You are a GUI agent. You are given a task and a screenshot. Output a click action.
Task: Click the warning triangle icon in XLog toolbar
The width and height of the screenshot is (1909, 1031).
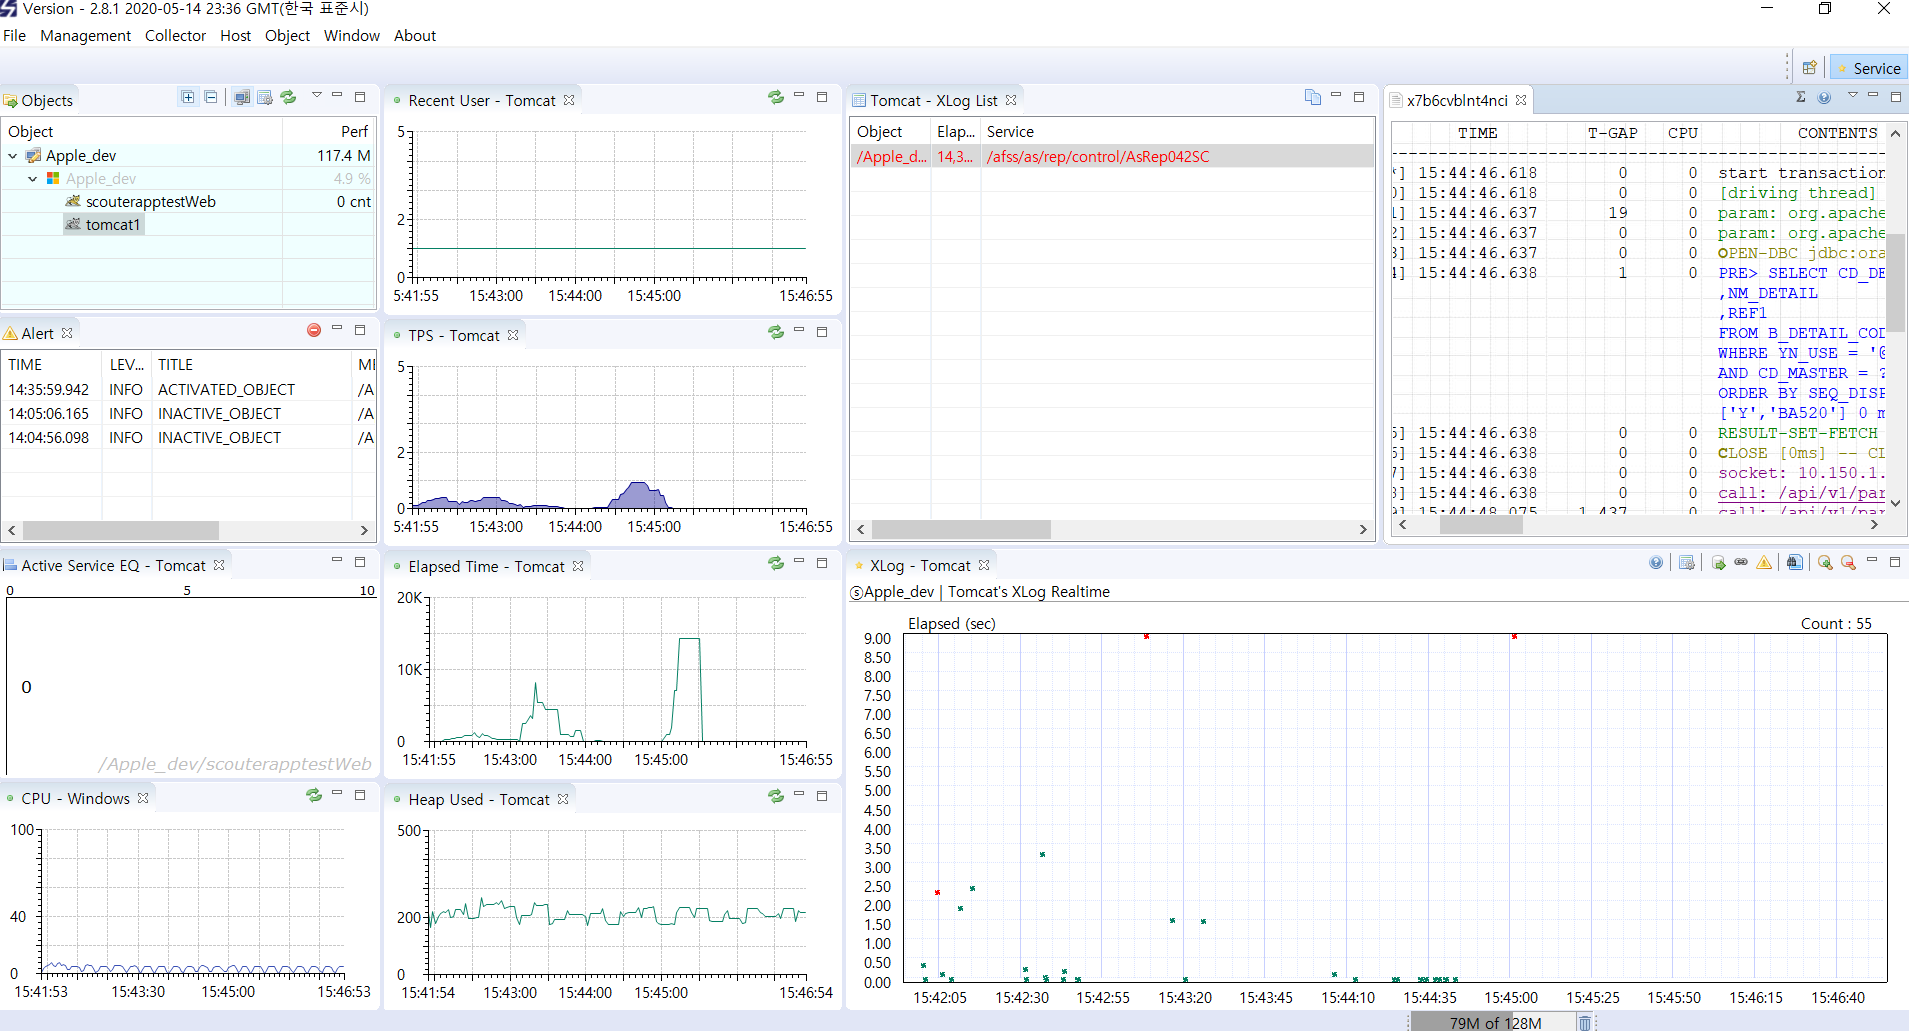tap(1765, 563)
